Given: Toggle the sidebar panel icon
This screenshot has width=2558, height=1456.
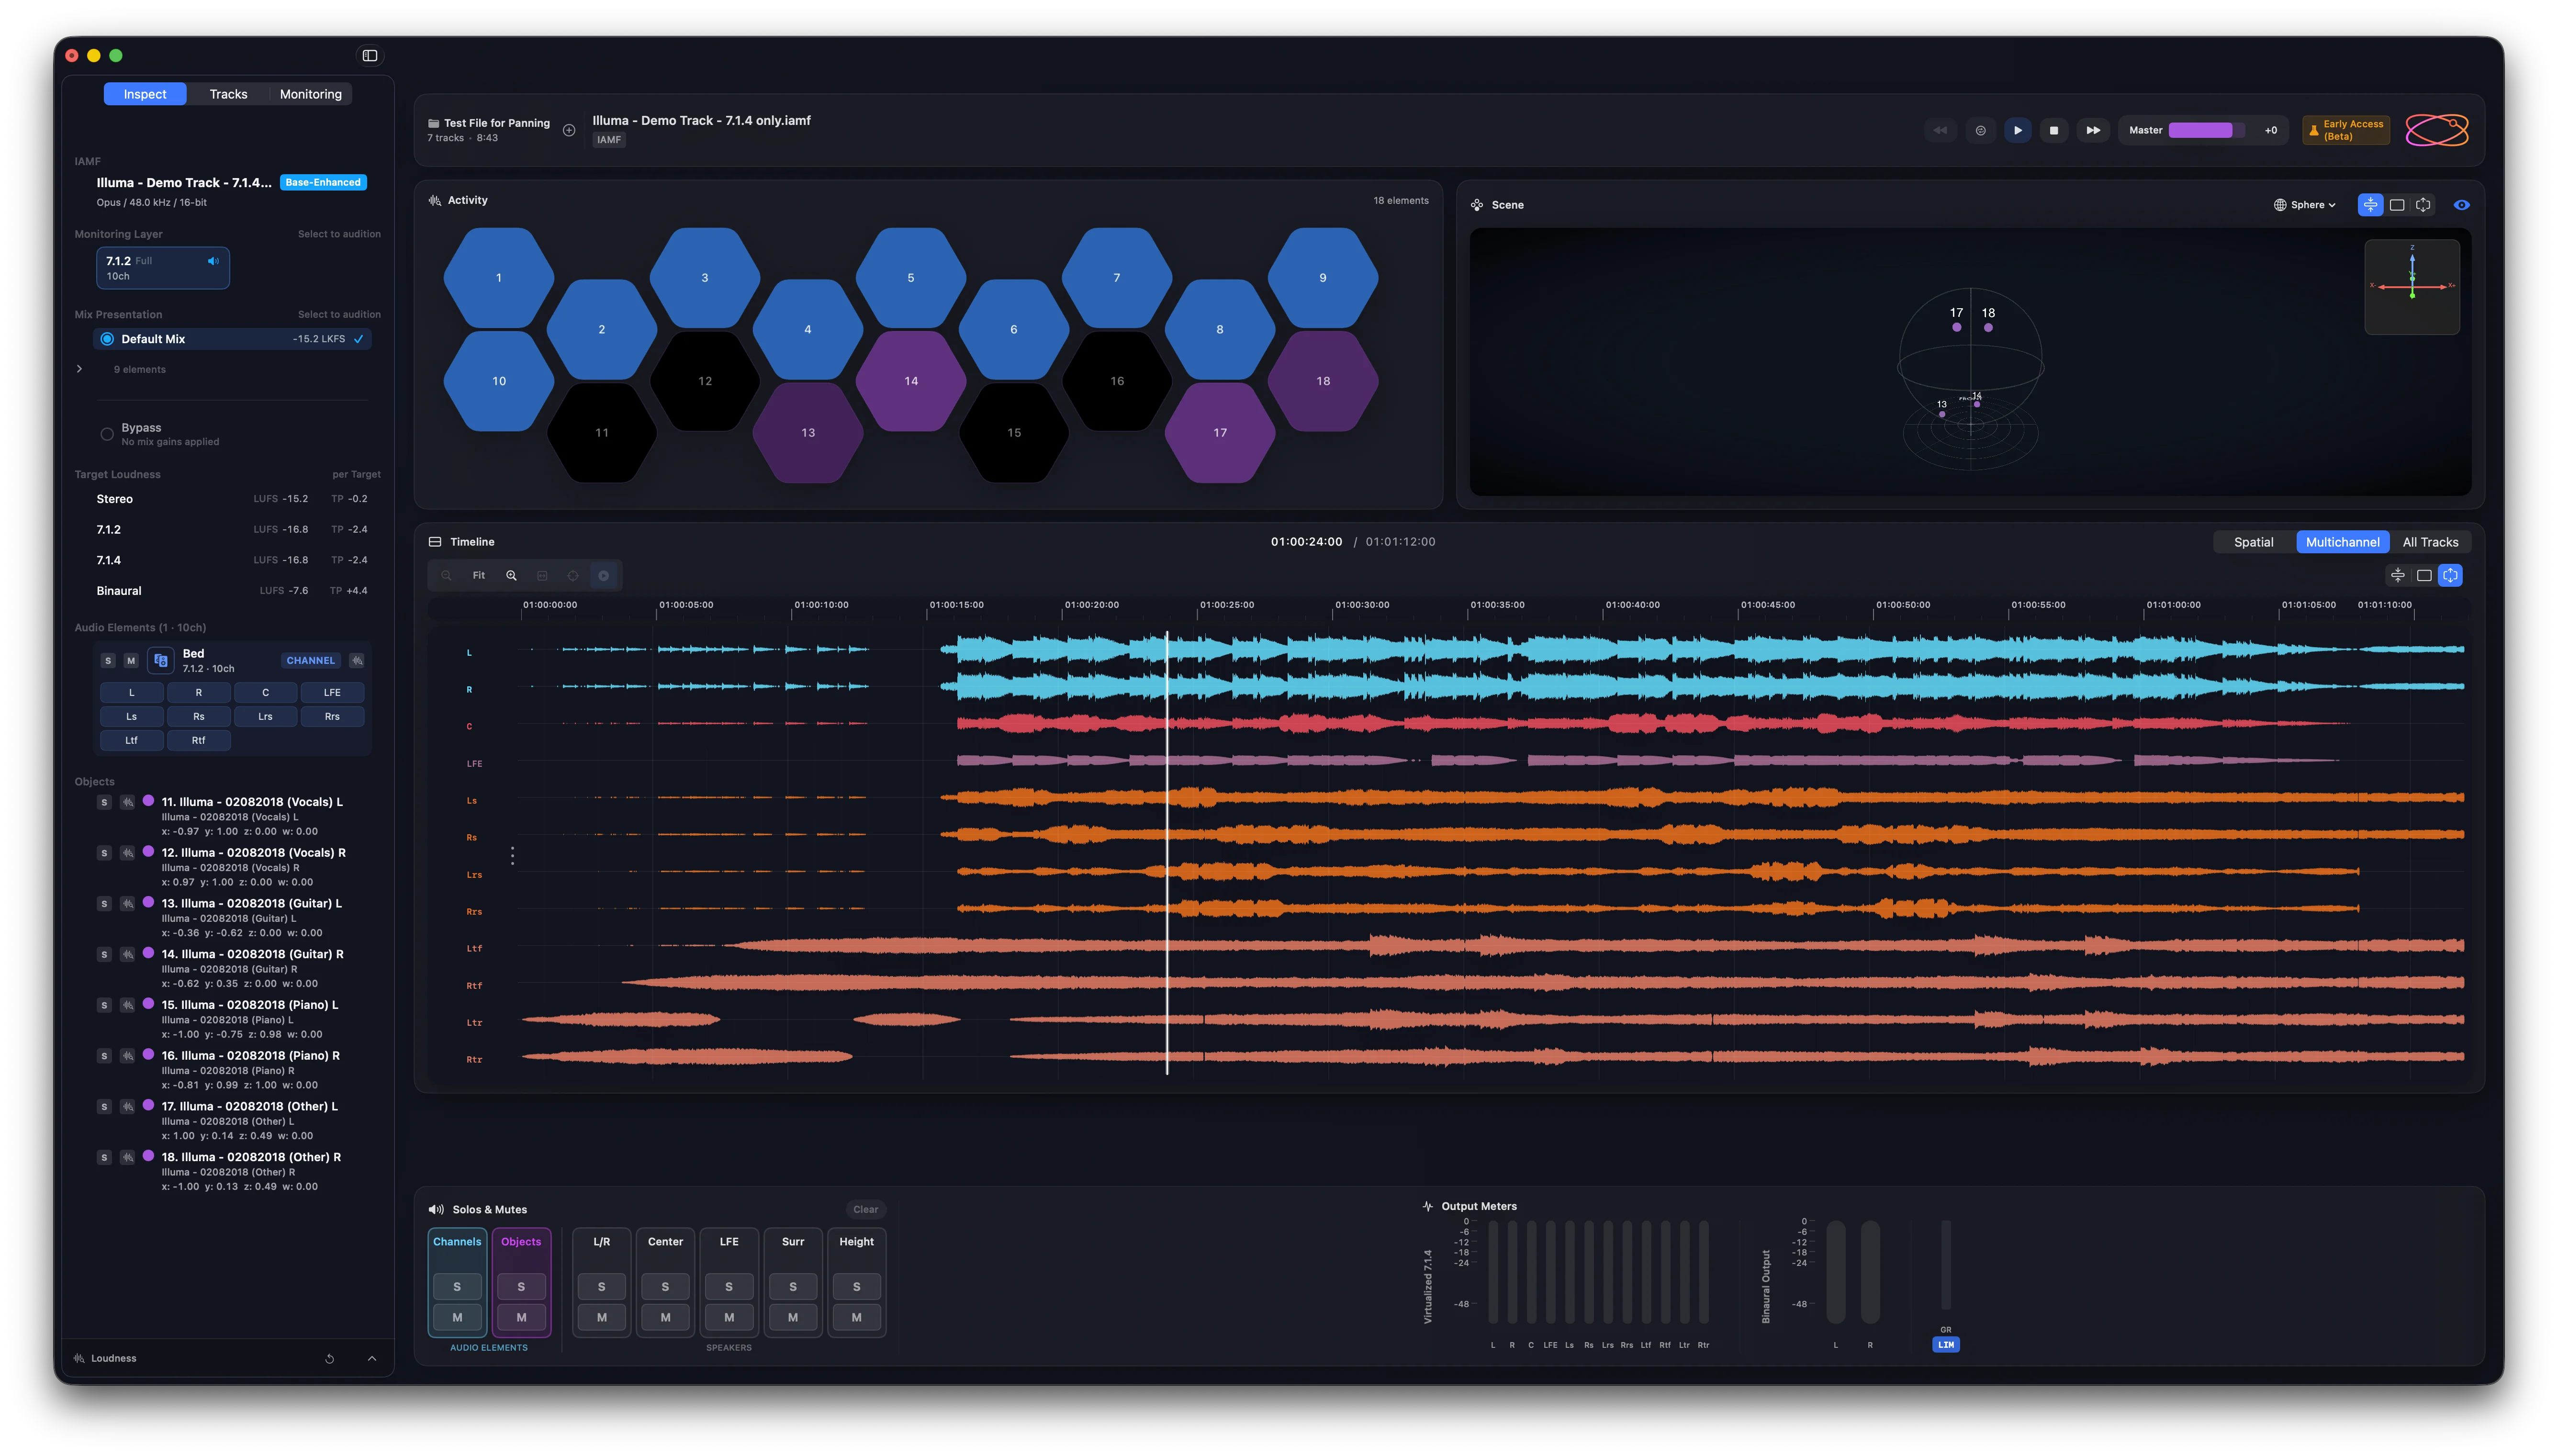Looking at the screenshot, I should [x=369, y=56].
